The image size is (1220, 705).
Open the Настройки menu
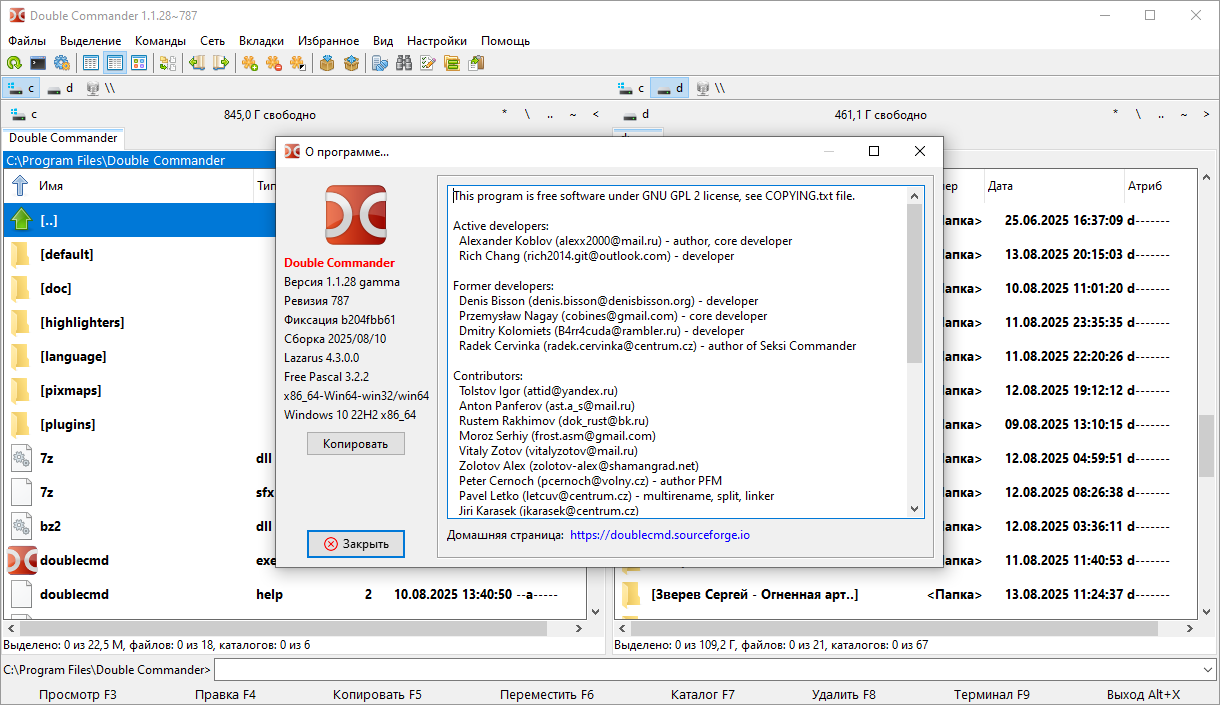tap(437, 41)
